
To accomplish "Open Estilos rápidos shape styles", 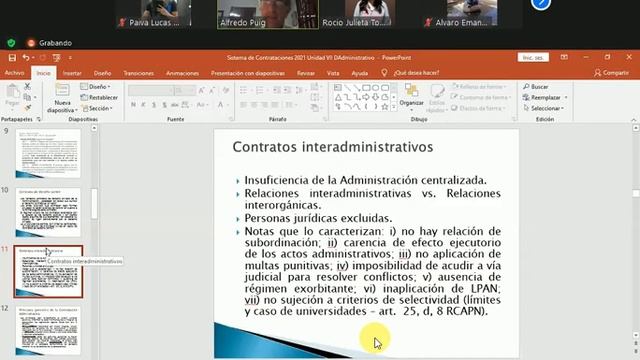I will 437,98.
